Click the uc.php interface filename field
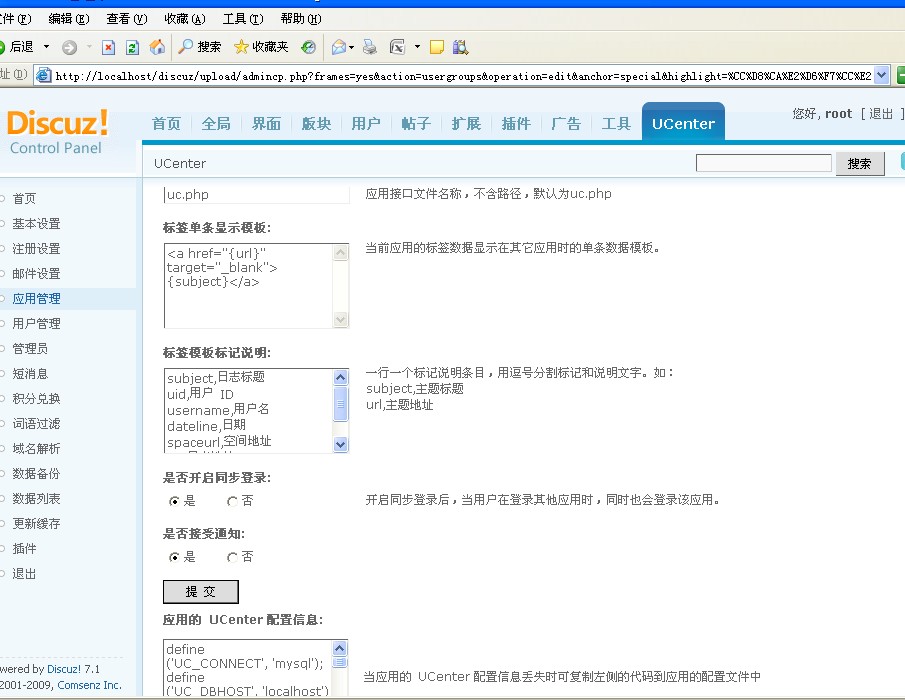This screenshot has height=700, width=905. 257,194
